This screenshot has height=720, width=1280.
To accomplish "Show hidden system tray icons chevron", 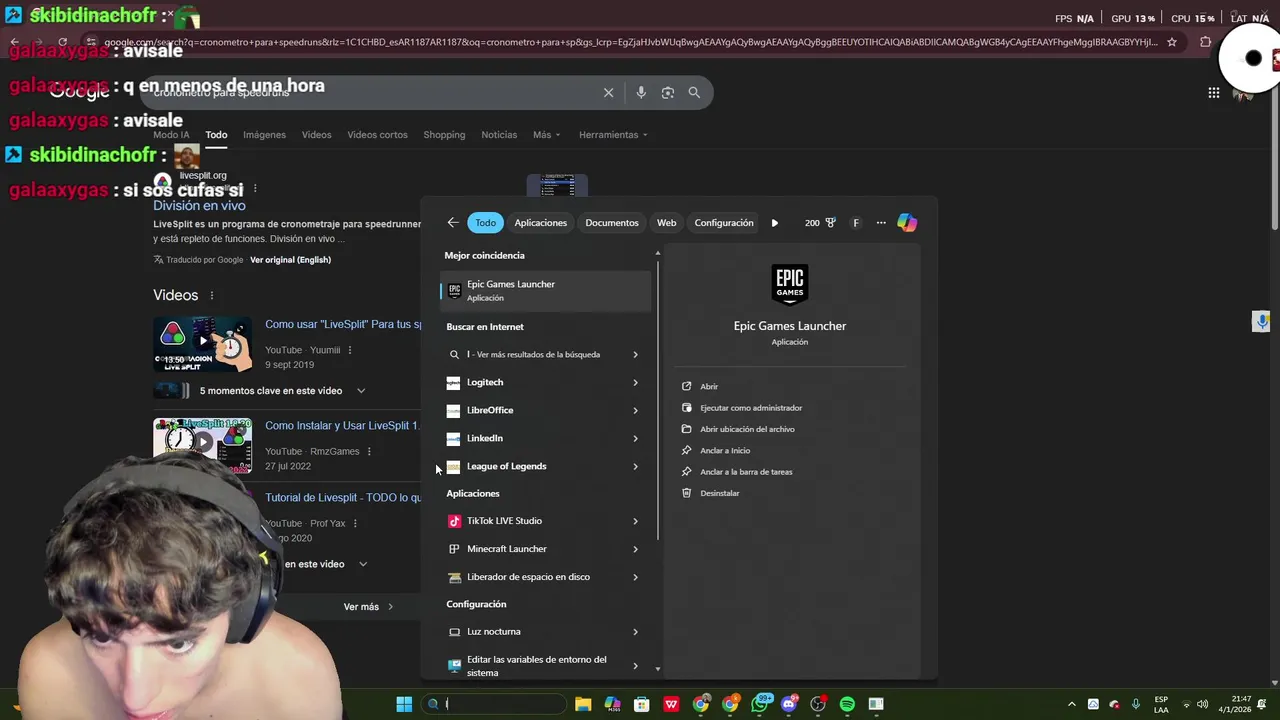I will tap(1072, 704).
